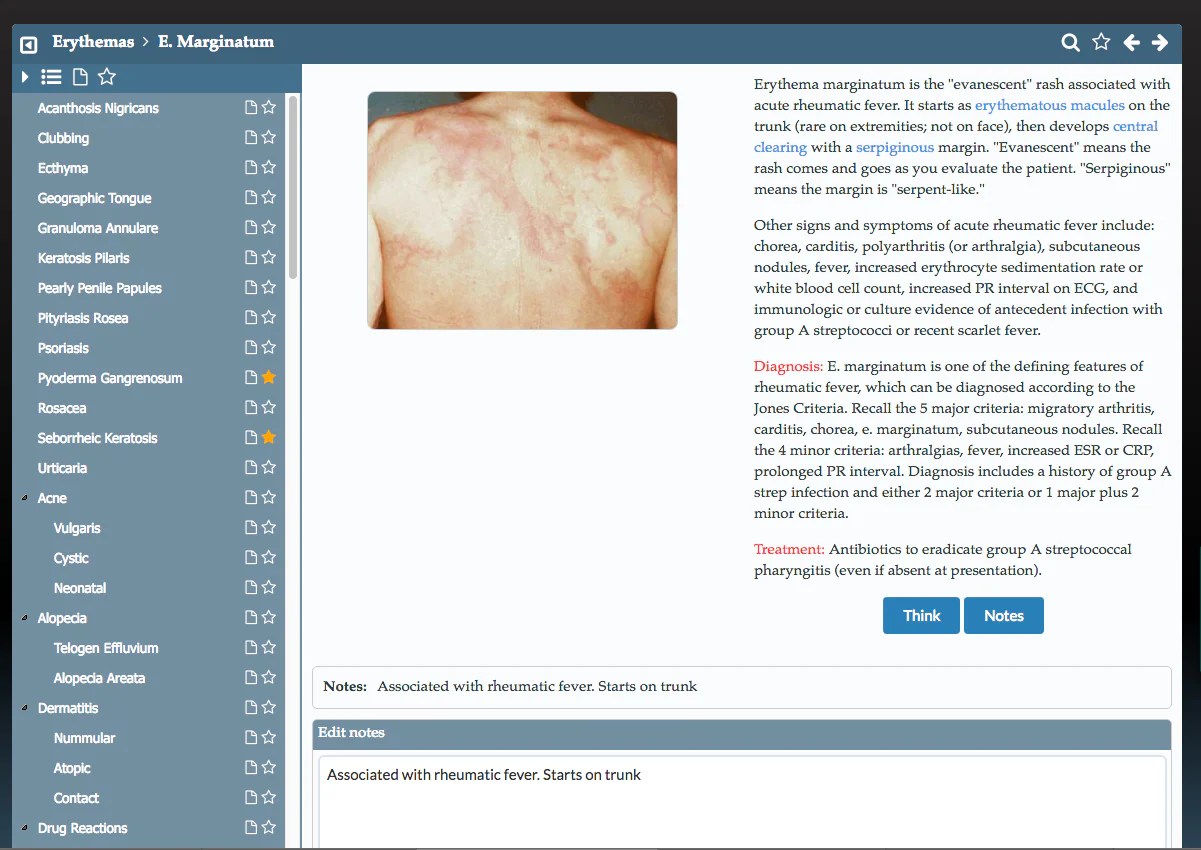Open the Rosacea topic
This screenshot has width=1201, height=850.
click(62, 408)
